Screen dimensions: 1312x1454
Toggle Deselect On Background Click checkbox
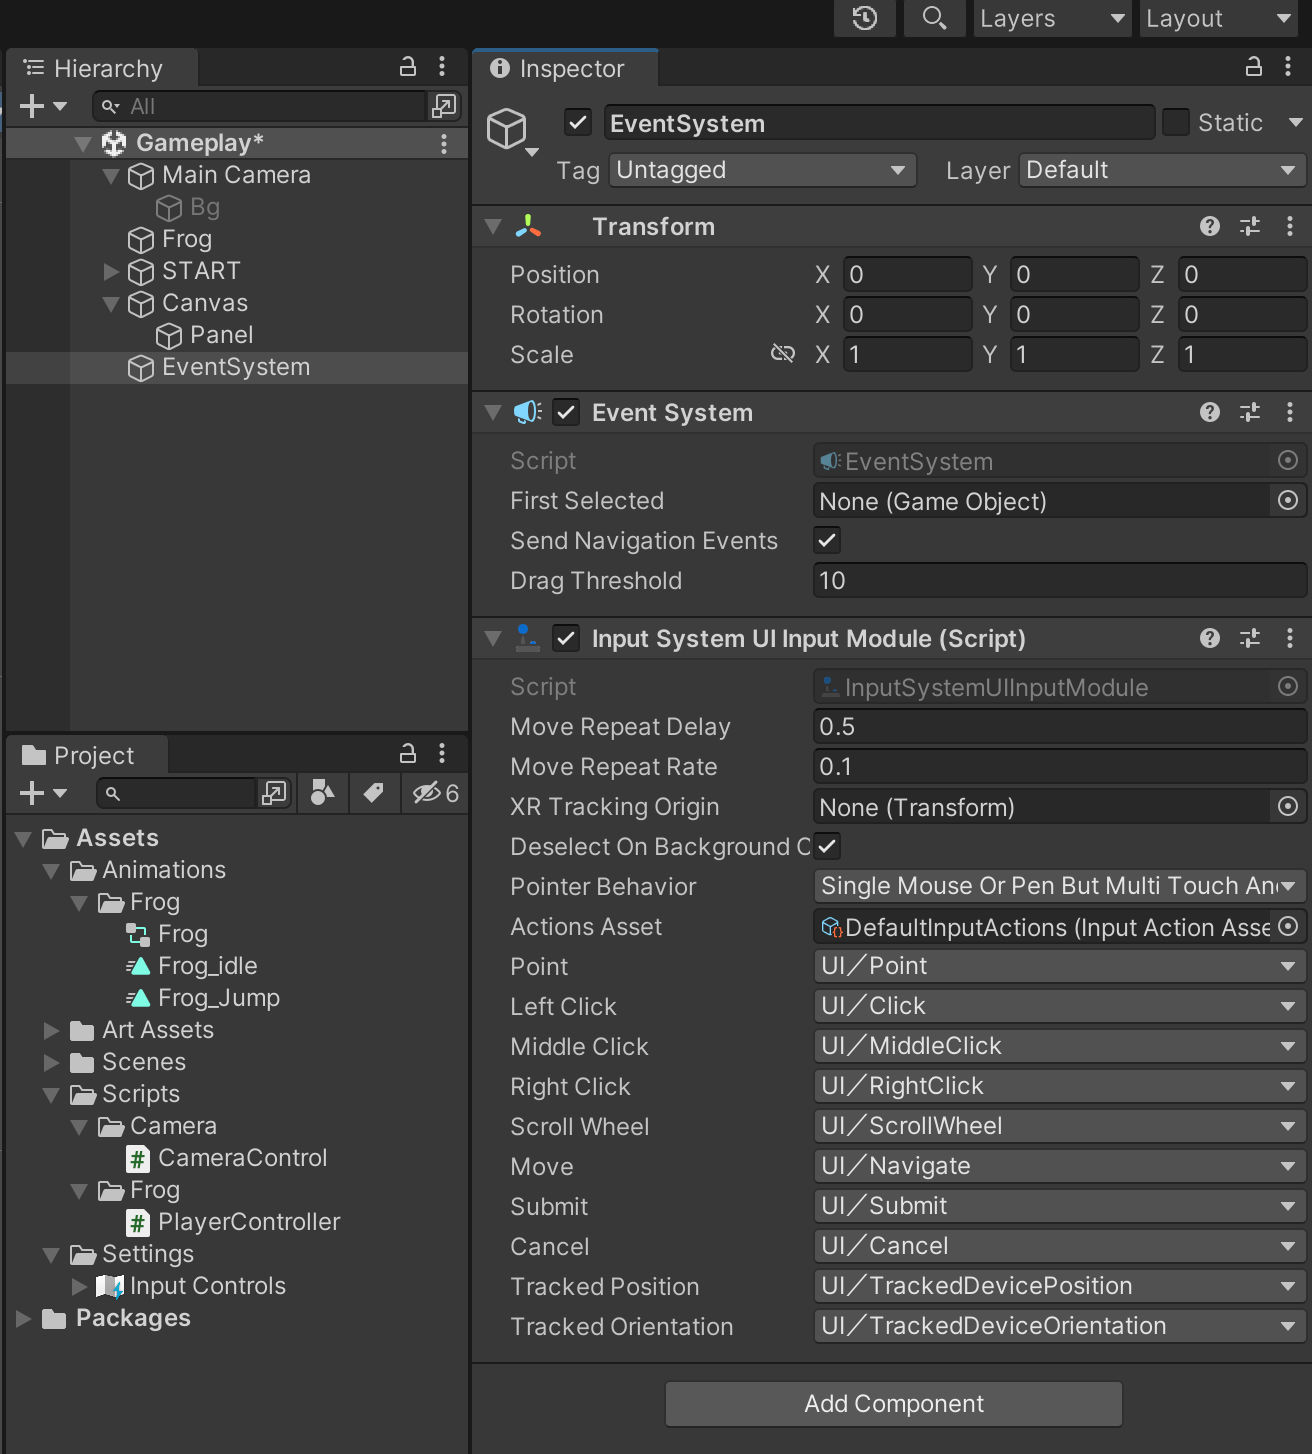point(827,846)
